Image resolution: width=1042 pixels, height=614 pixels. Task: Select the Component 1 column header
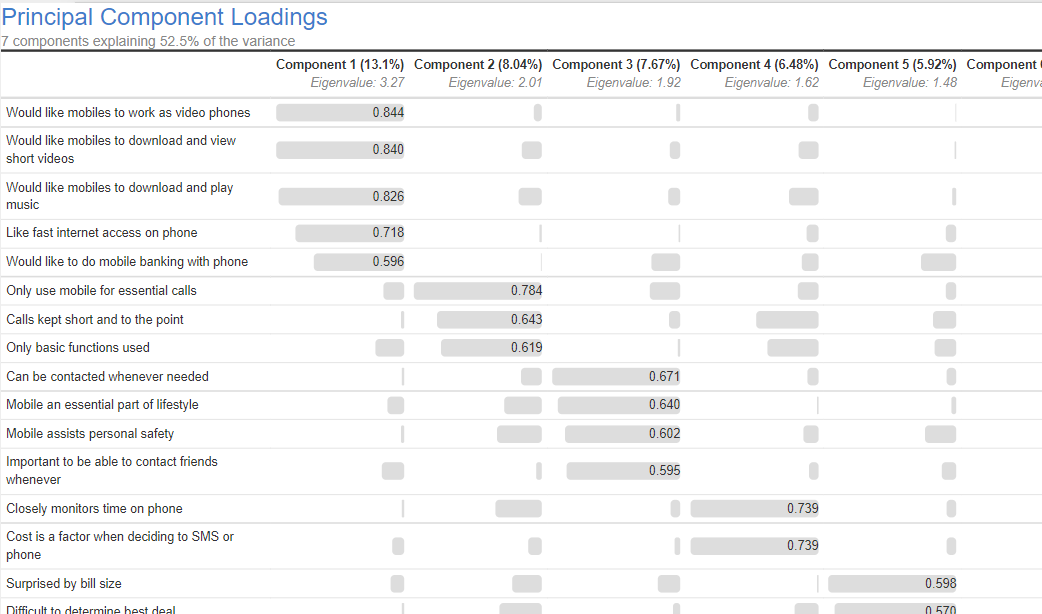point(340,64)
